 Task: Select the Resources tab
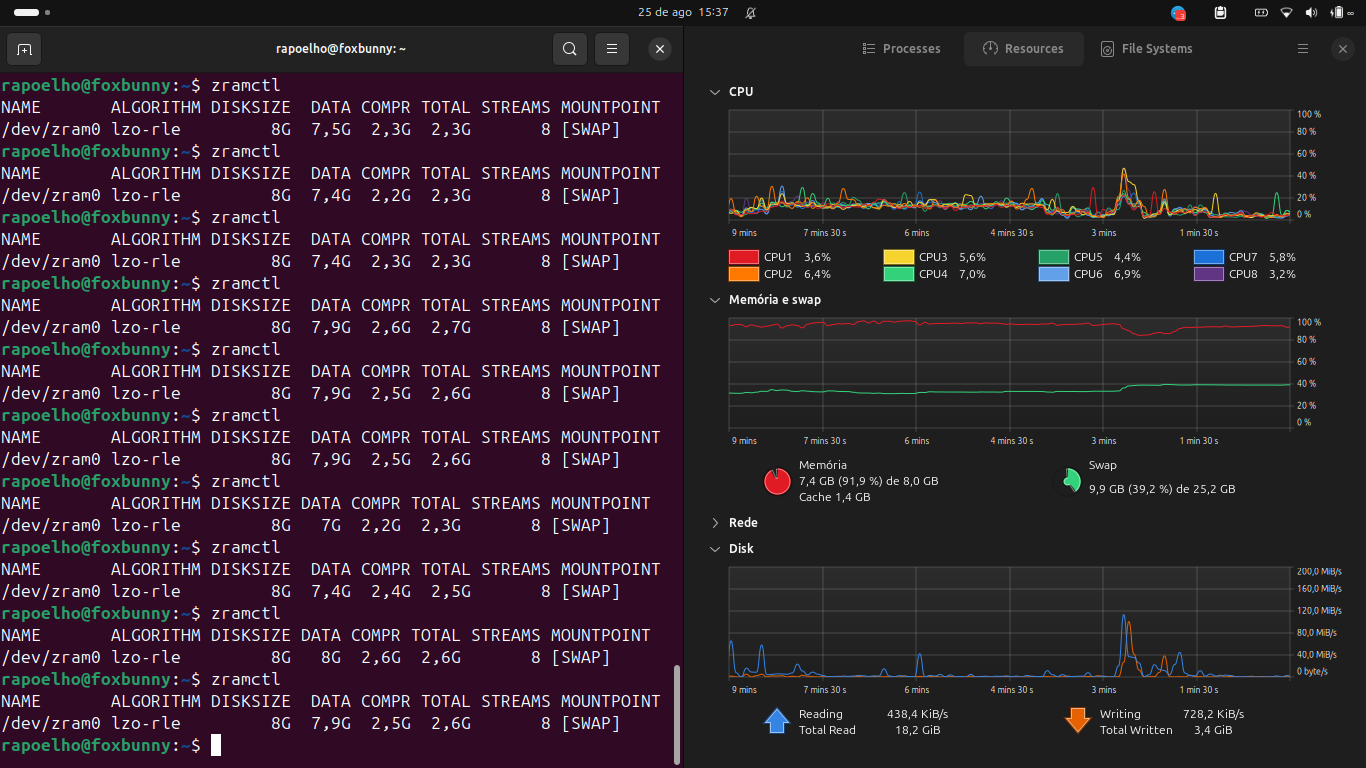(x=1023, y=49)
